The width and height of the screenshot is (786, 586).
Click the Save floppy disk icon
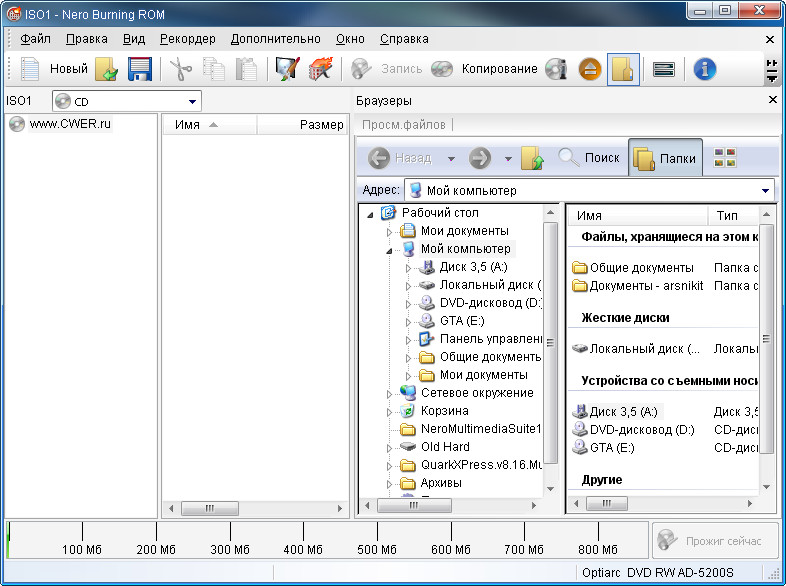[139, 69]
